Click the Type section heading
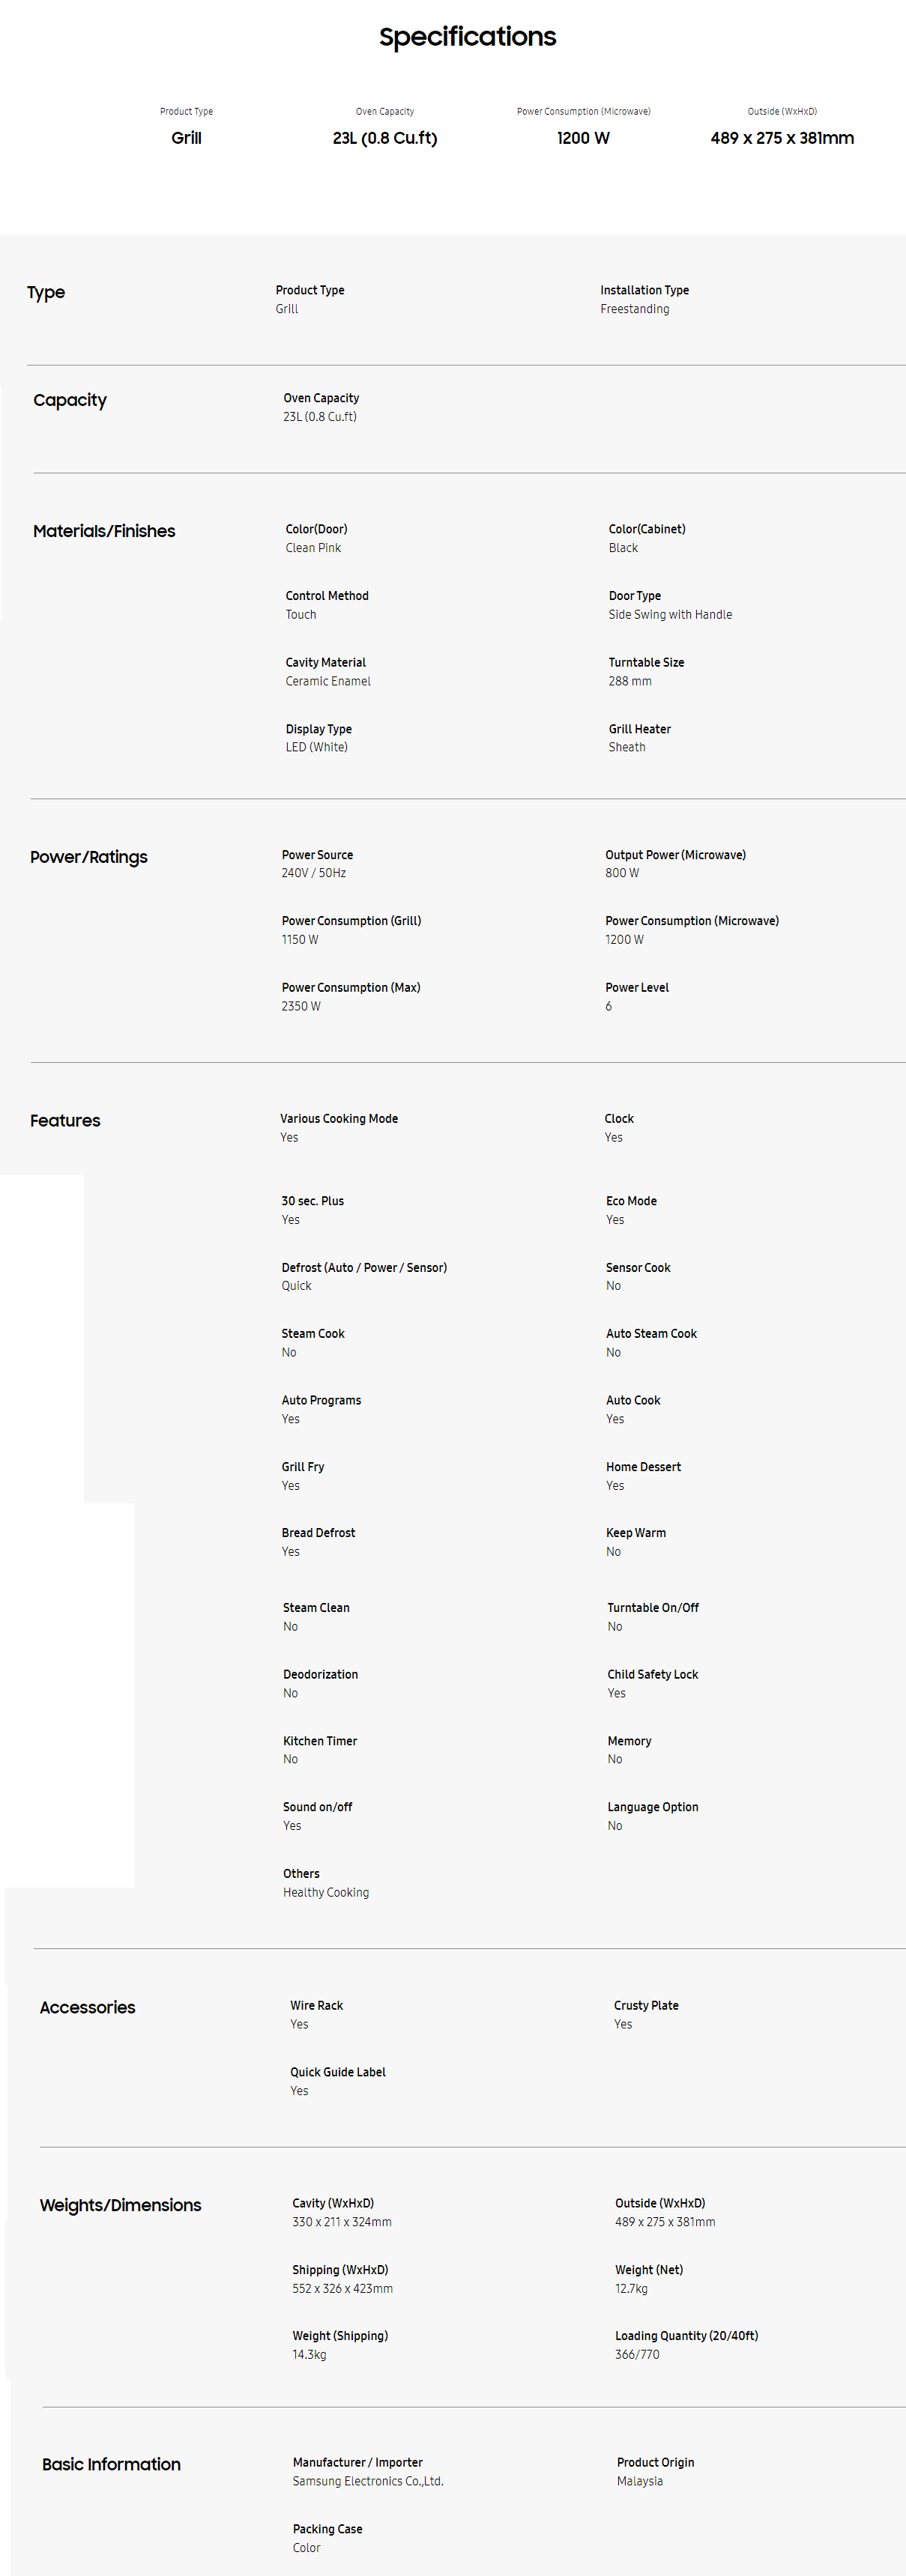 pos(46,292)
